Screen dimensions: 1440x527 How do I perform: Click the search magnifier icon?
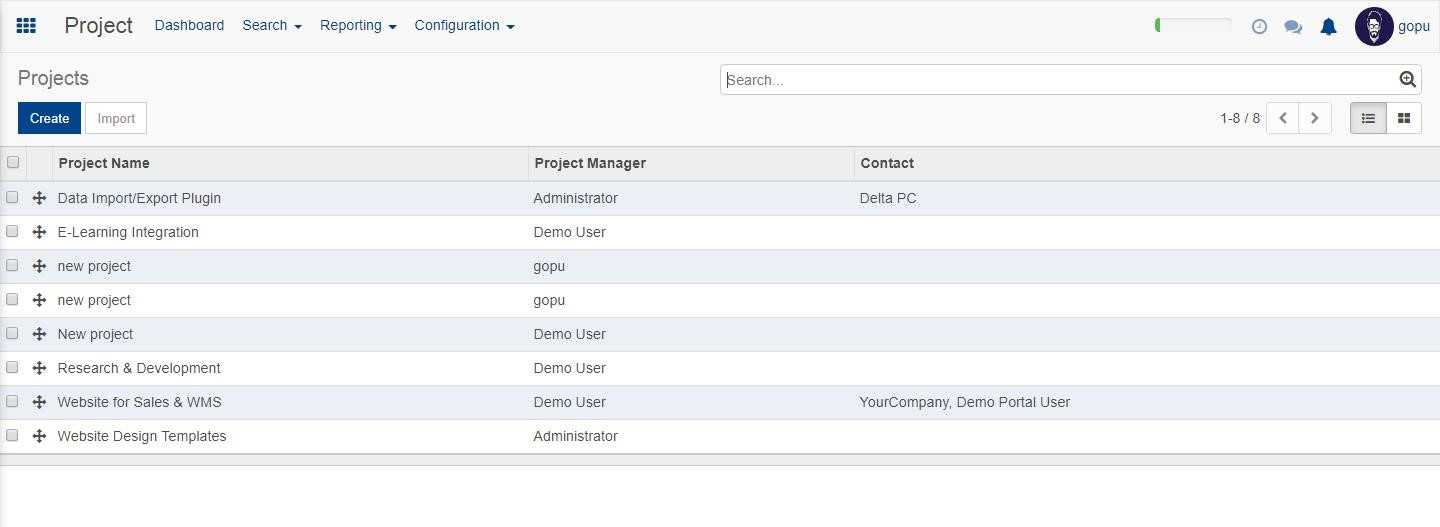click(x=1407, y=80)
